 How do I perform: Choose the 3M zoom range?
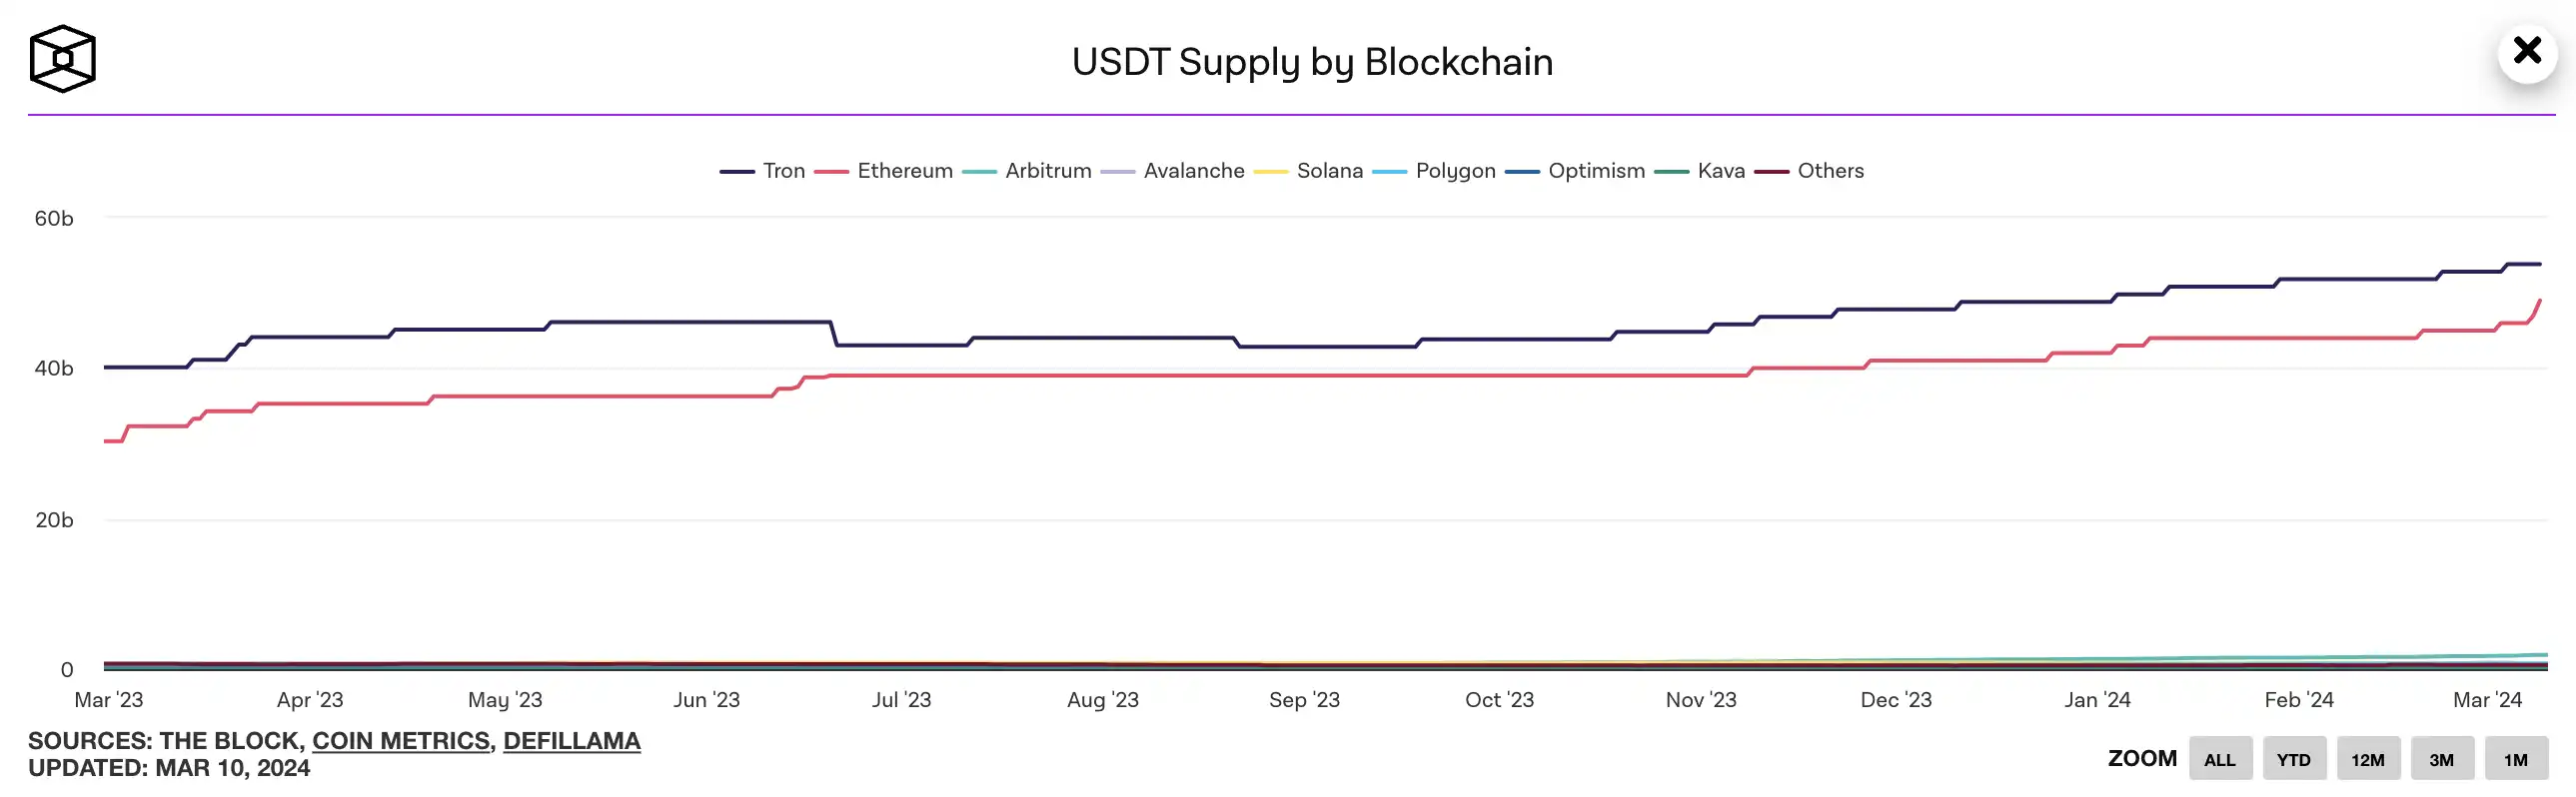pyautogui.click(x=2441, y=759)
